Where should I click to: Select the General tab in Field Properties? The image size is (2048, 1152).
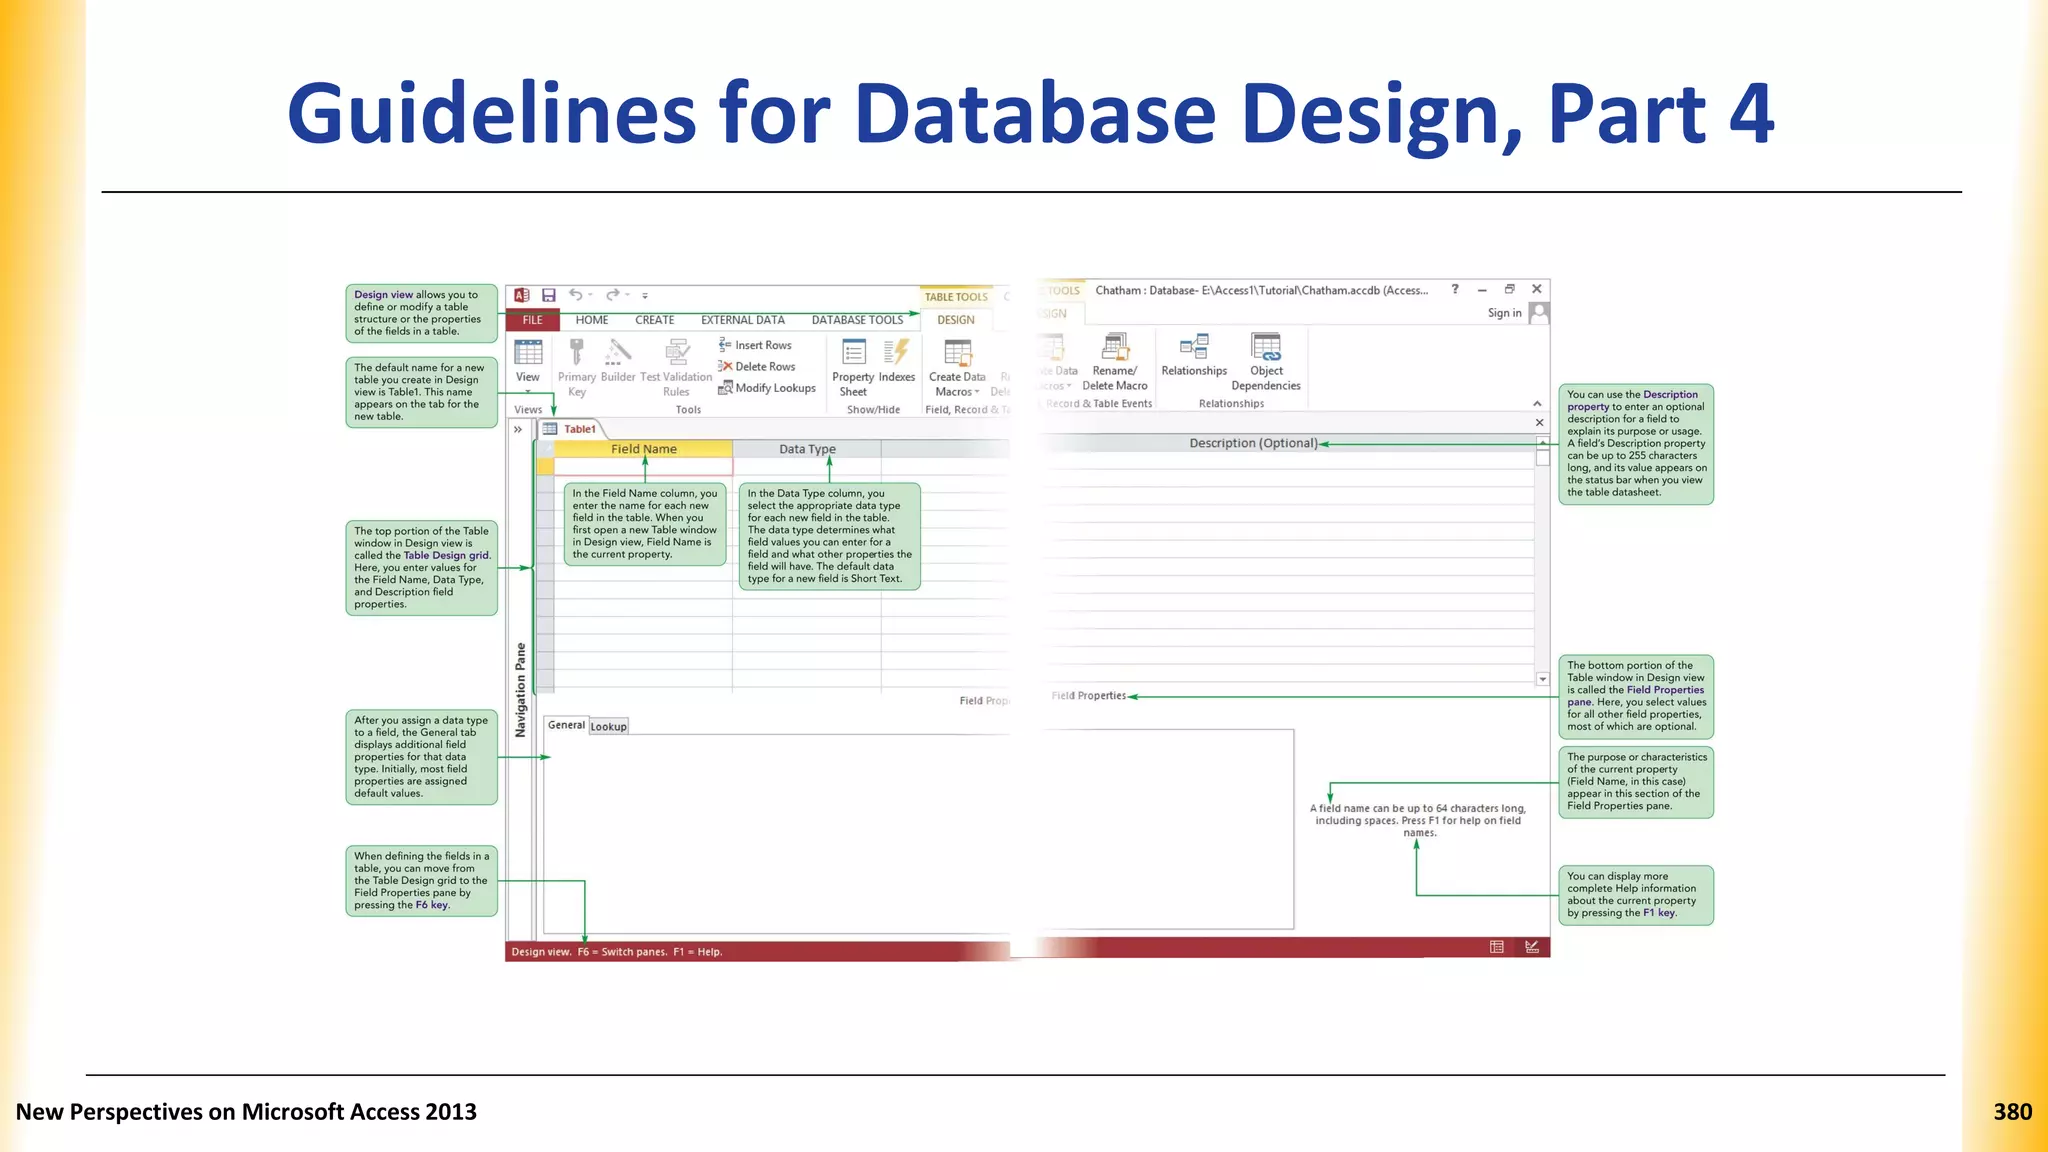click(566, 725)
